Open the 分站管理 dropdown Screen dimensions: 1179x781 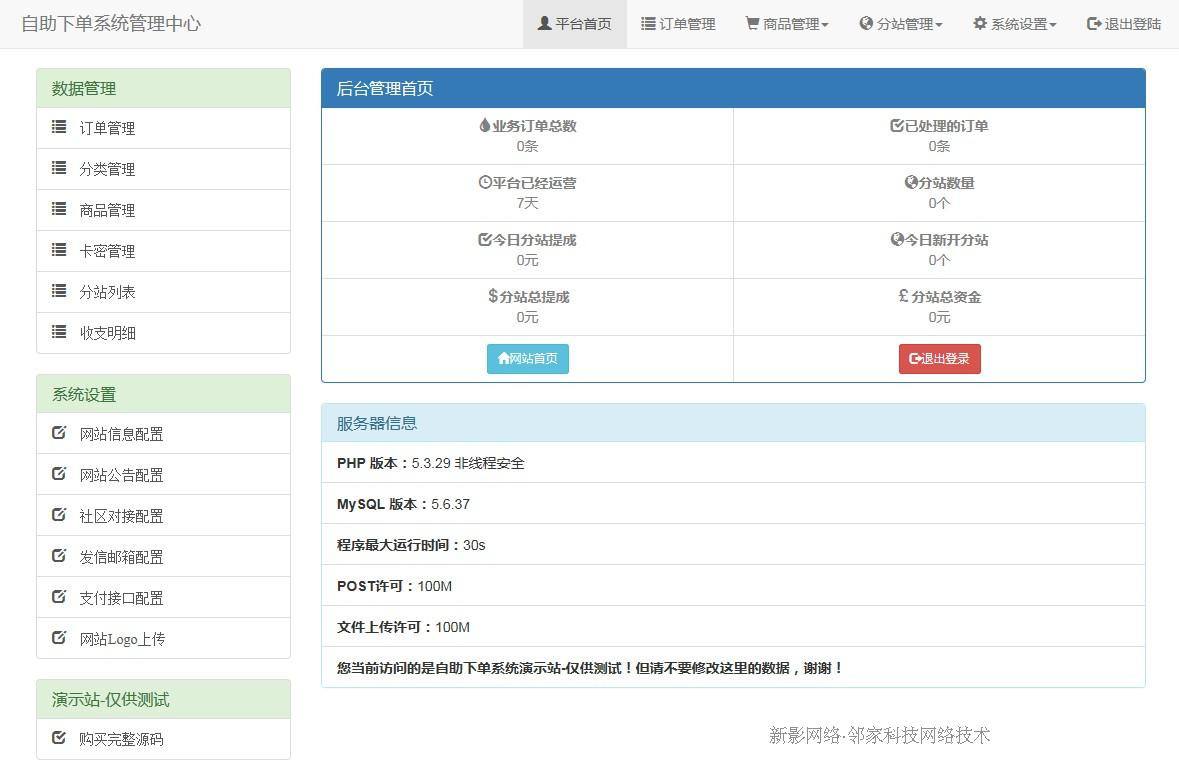point(902,24)
